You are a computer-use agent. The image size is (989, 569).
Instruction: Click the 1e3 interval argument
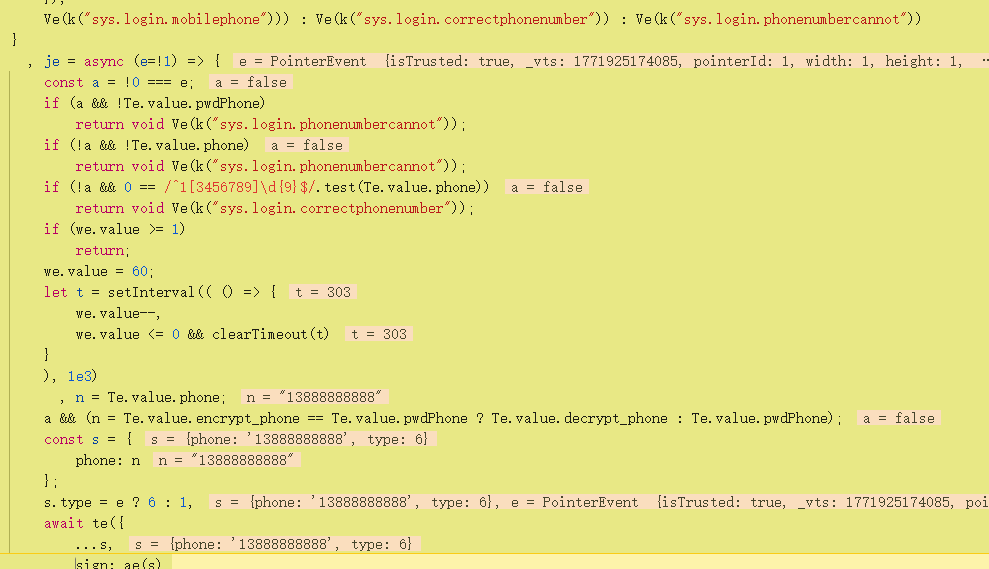[x=83, y=376]
